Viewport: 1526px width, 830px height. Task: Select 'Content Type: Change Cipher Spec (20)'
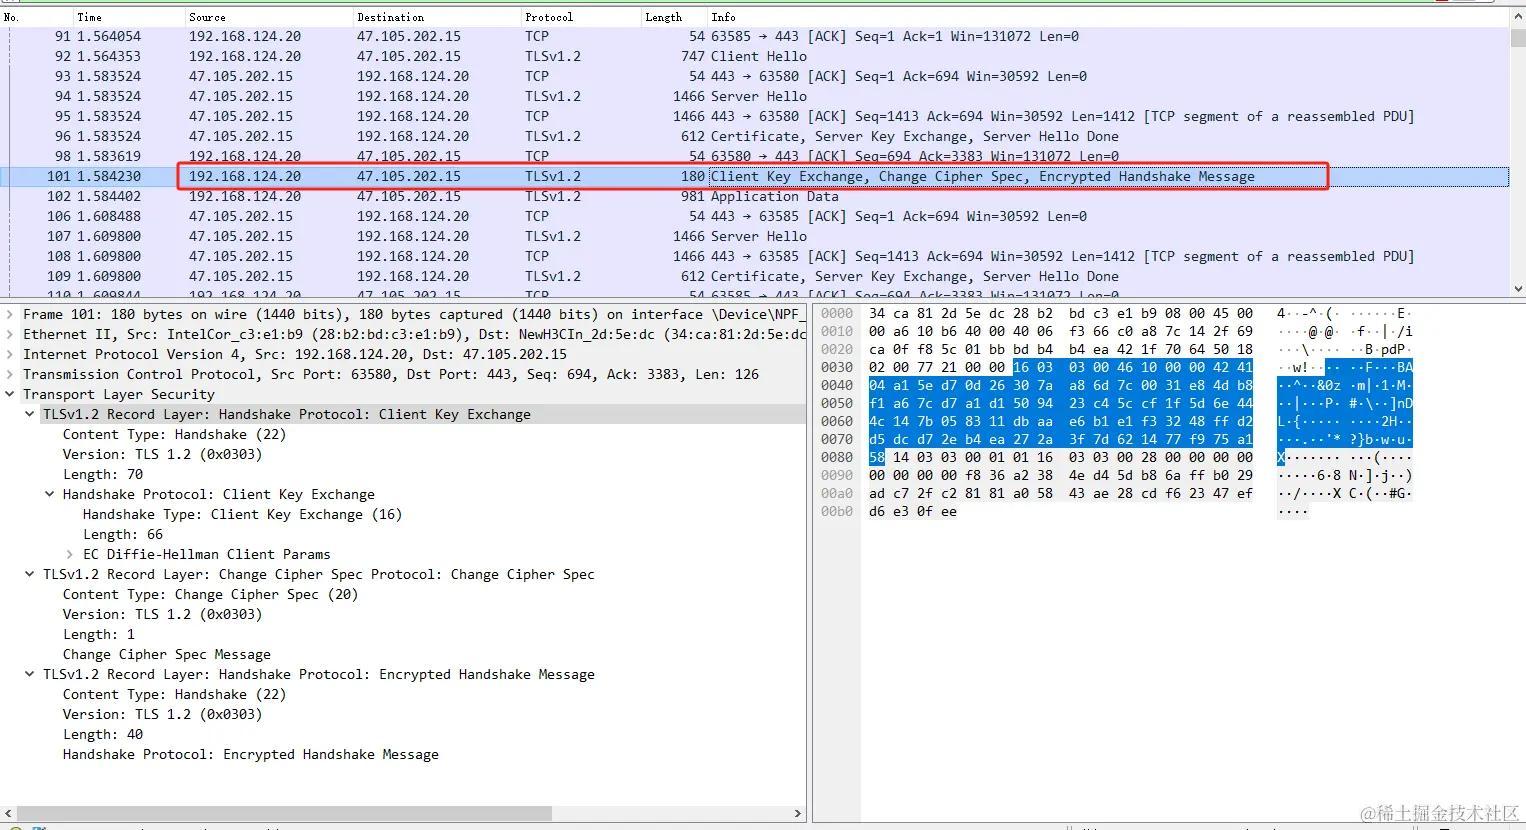coord(210,594)
